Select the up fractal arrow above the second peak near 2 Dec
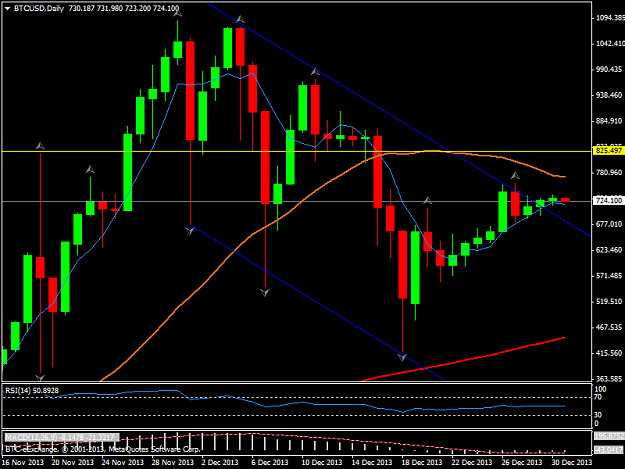The image size is (625, 469). point(240,19)
